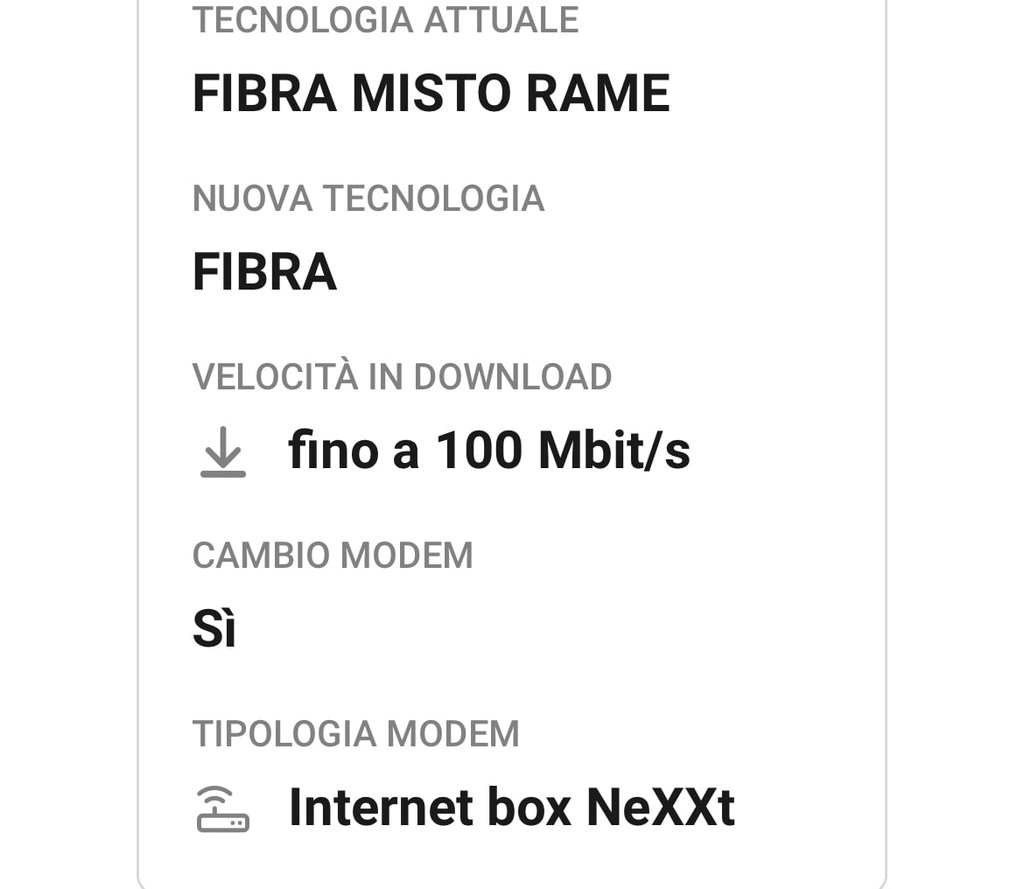Select the 'Internet box NeXXt' text

(511, 808)
